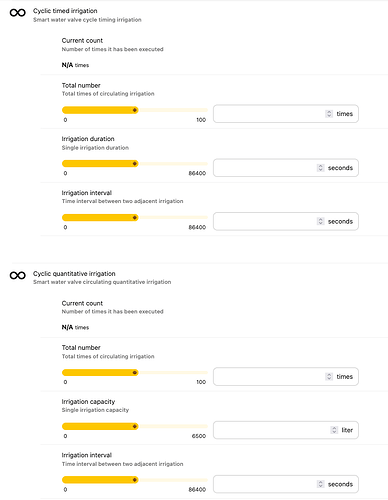Viewport: 388px width, 500px height.
Task: Click the stepper arrows in timed Total number field
Action: 329,114
